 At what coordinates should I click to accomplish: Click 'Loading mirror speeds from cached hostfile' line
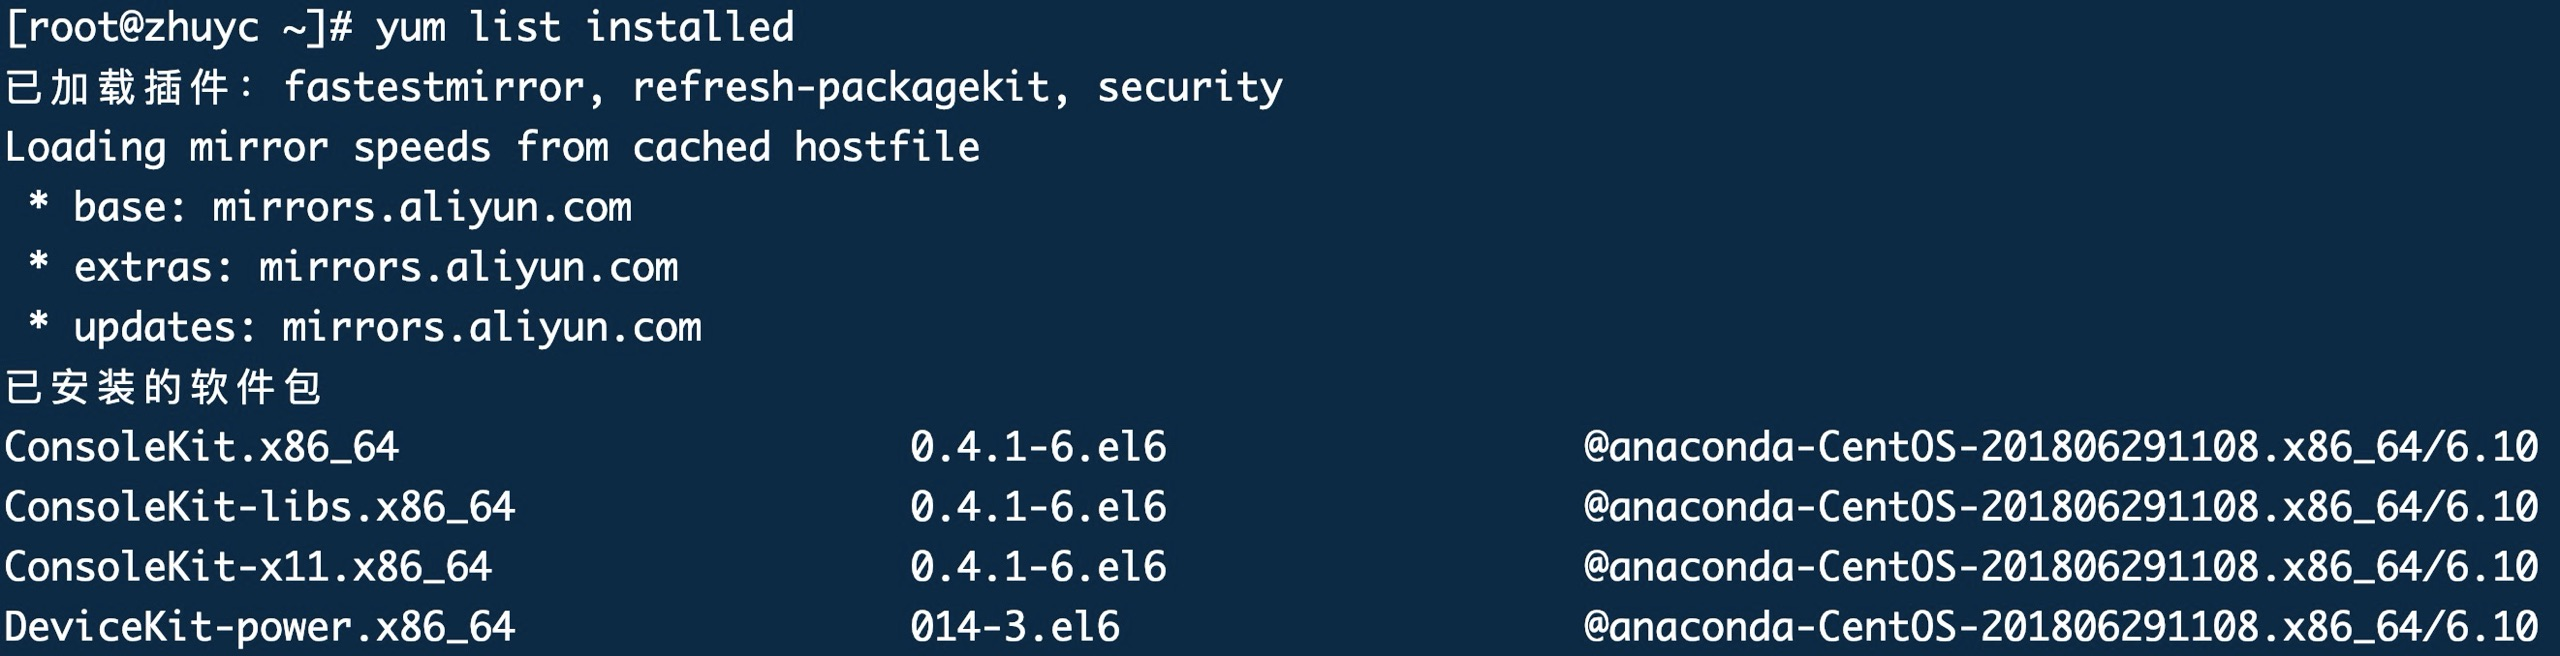point(492,147)
